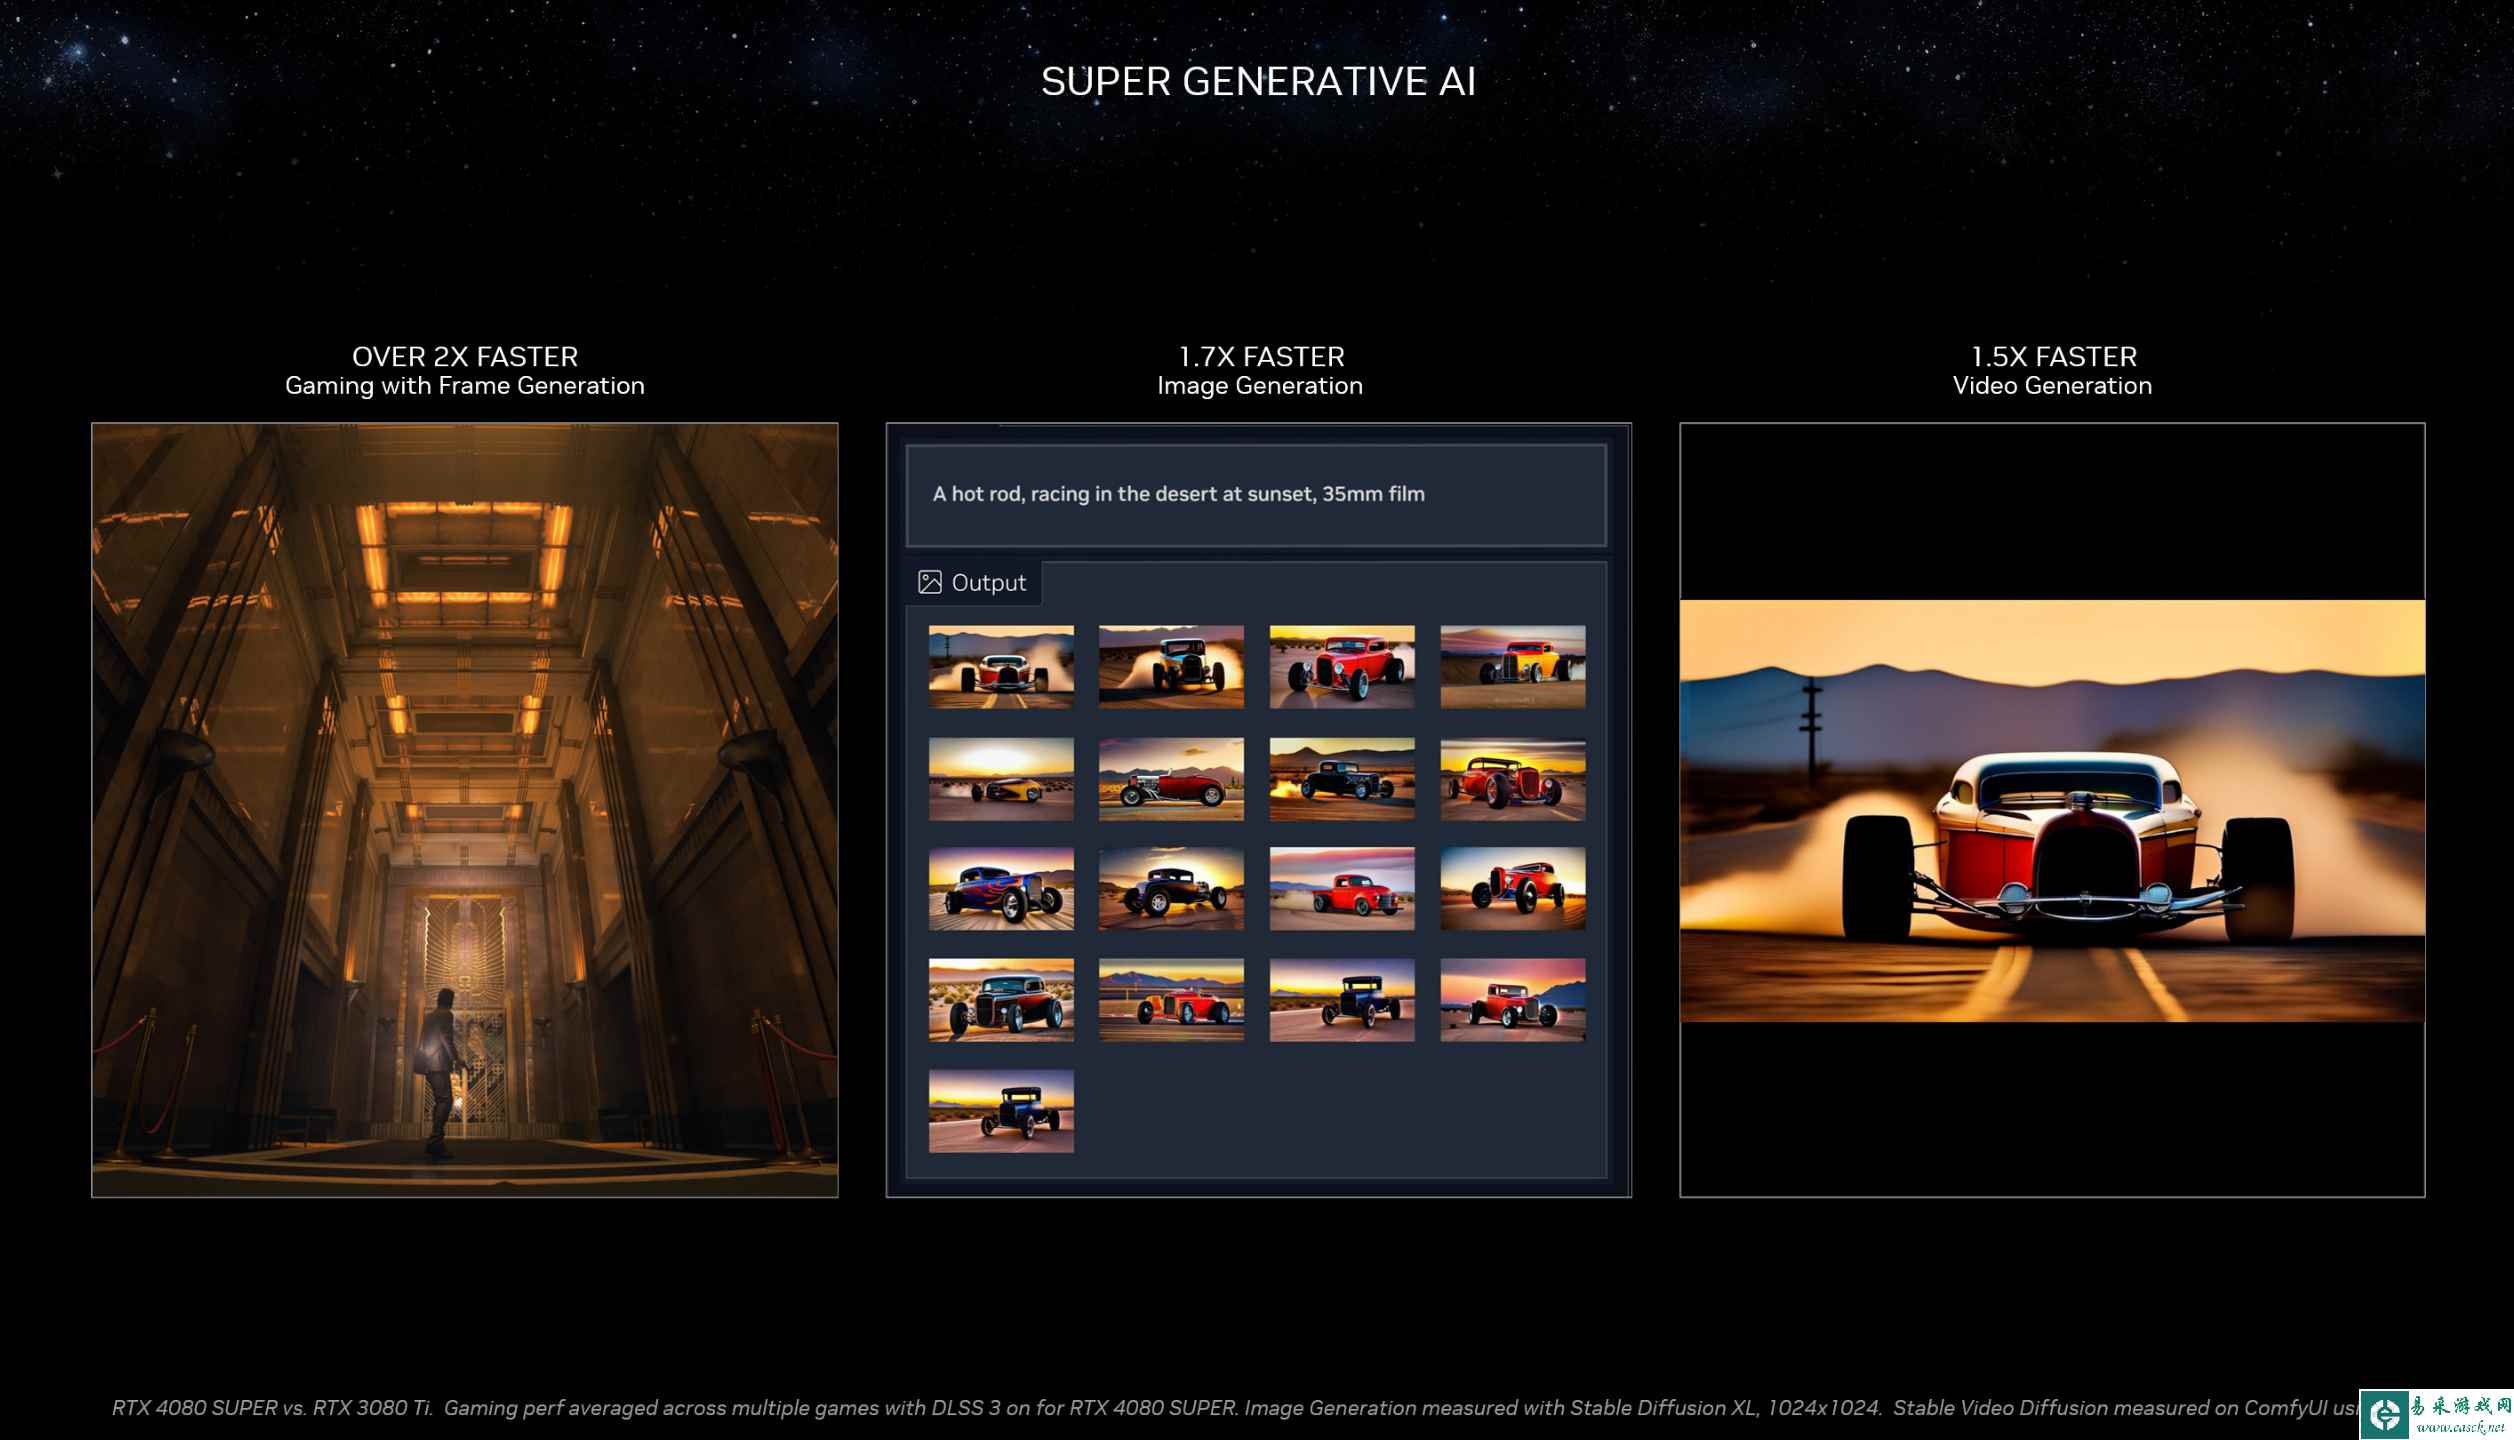
Task: Click the 1.5X FASTER Video Generation heading
Action: (2052, 370)
